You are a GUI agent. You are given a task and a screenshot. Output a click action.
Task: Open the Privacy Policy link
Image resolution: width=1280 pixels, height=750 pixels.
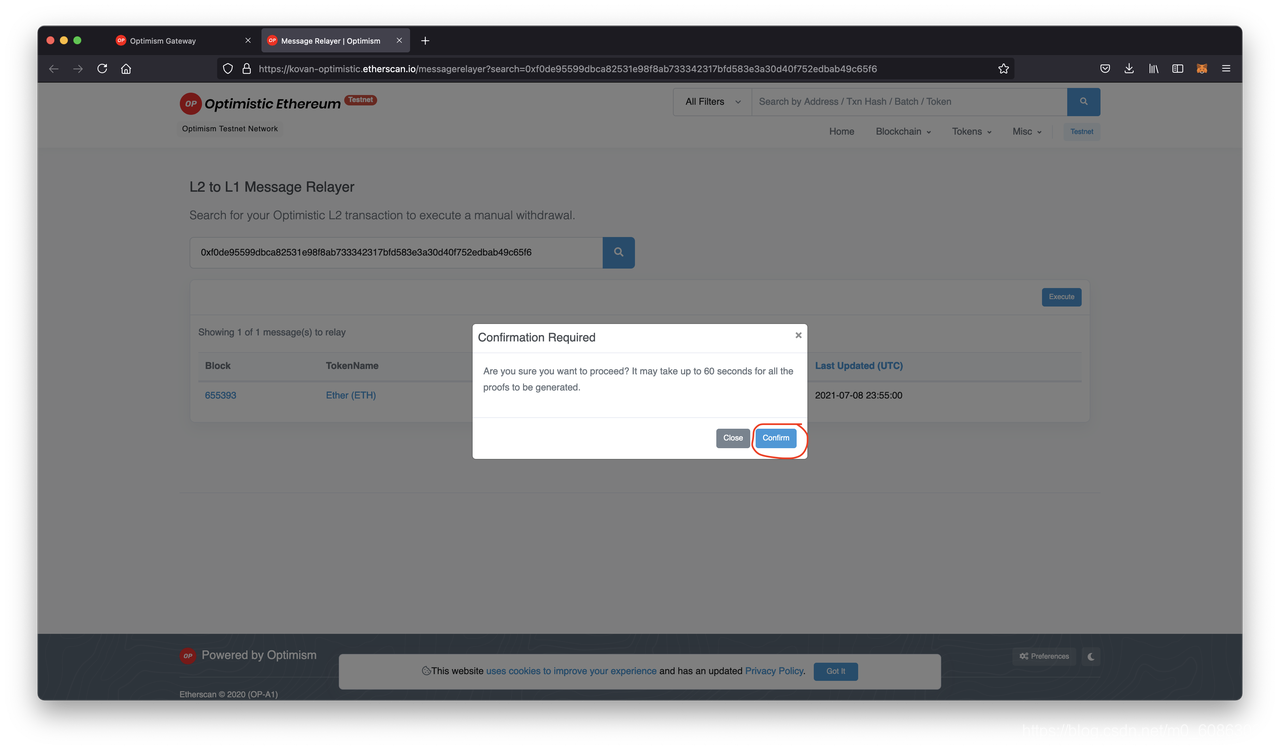[774, 671]
